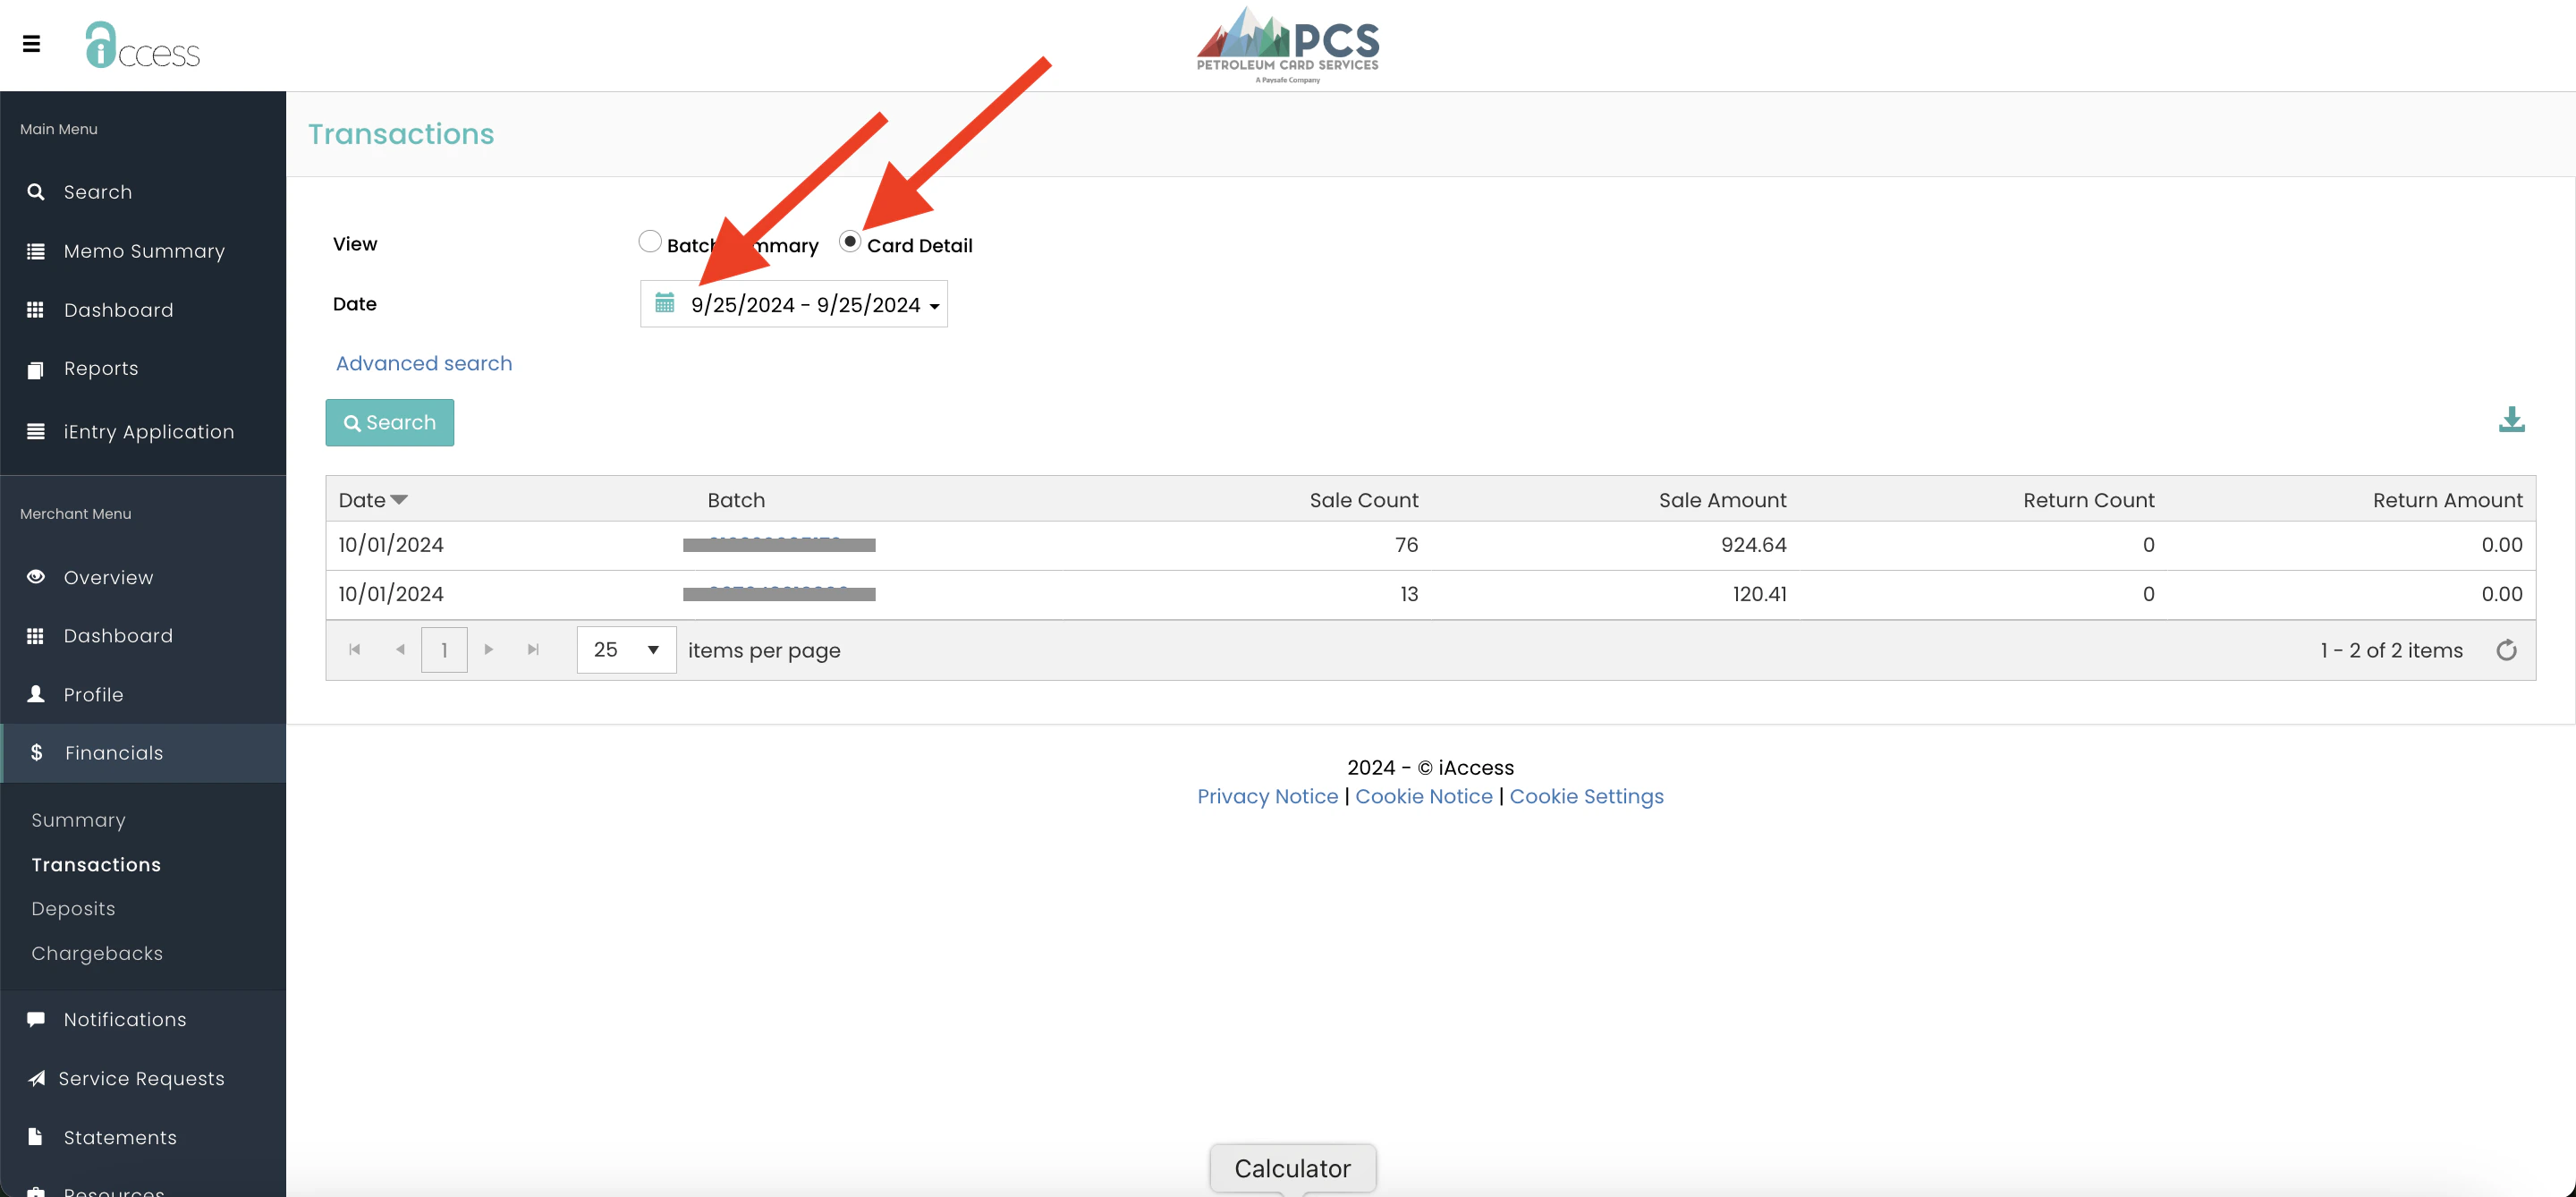Select the Batch Summary radio button

pyautogui.click(x=650, y=242)
